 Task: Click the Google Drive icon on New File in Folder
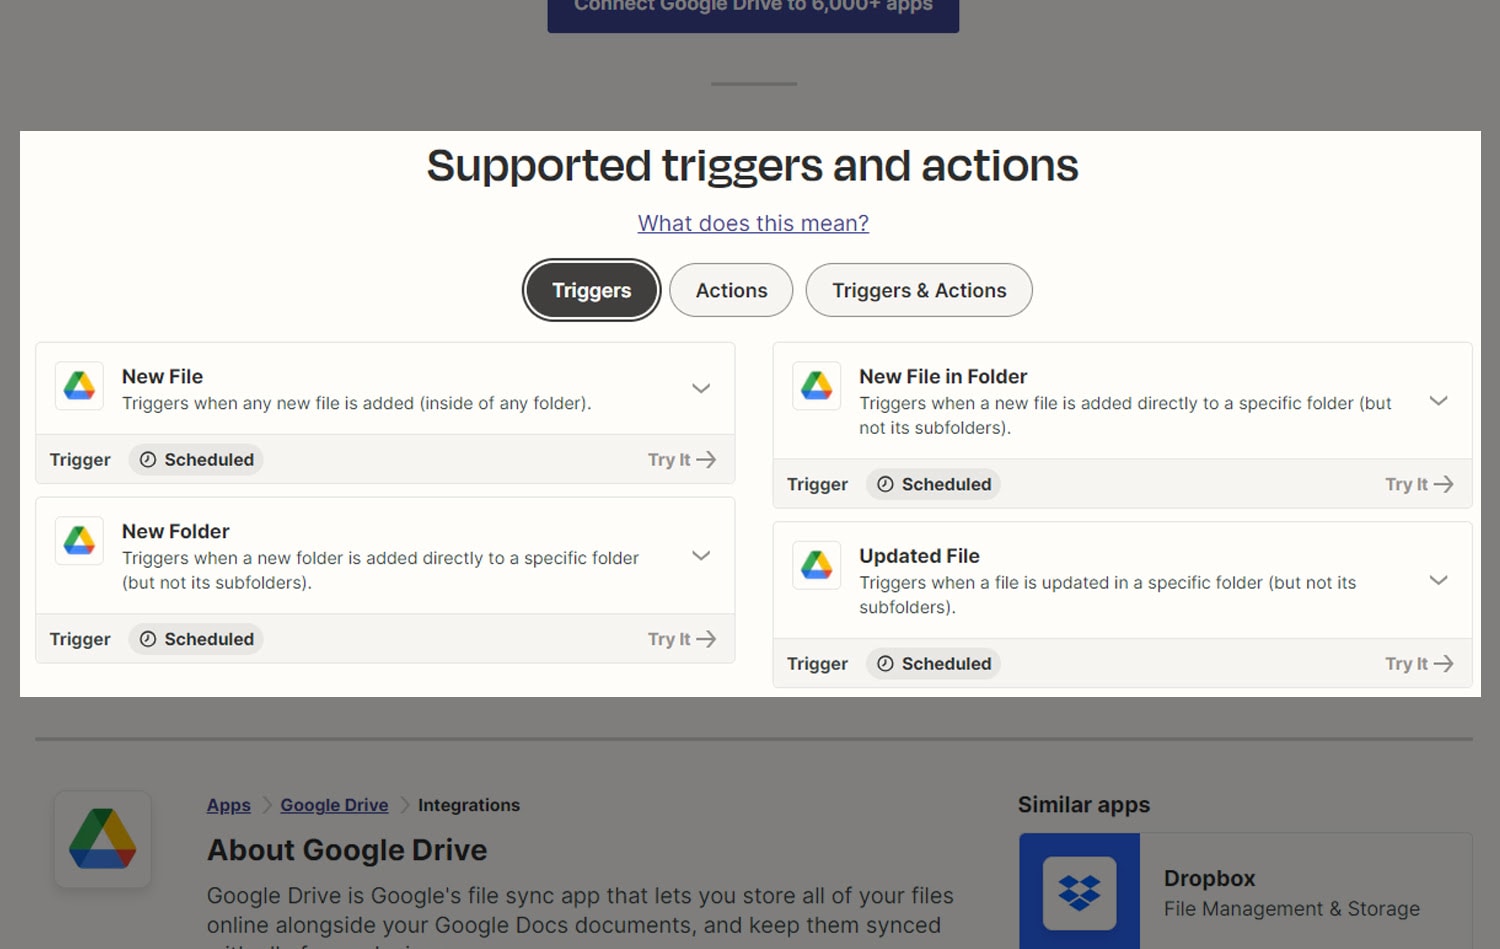point(816,386)
